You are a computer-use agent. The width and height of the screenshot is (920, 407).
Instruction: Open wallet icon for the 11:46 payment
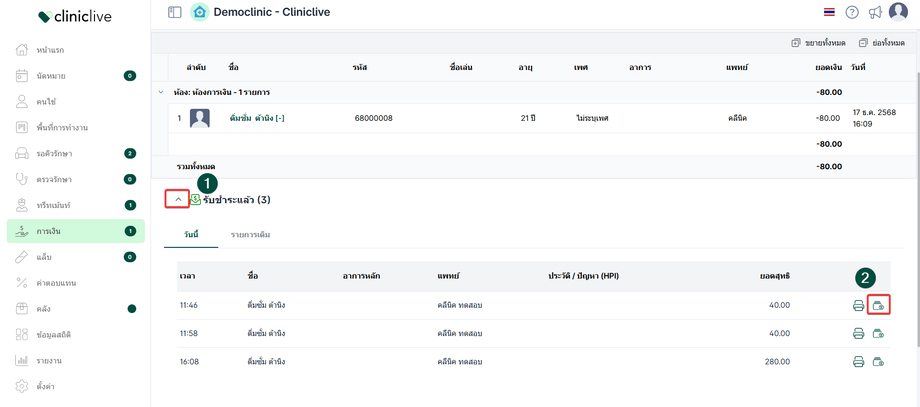coord(878,305)
